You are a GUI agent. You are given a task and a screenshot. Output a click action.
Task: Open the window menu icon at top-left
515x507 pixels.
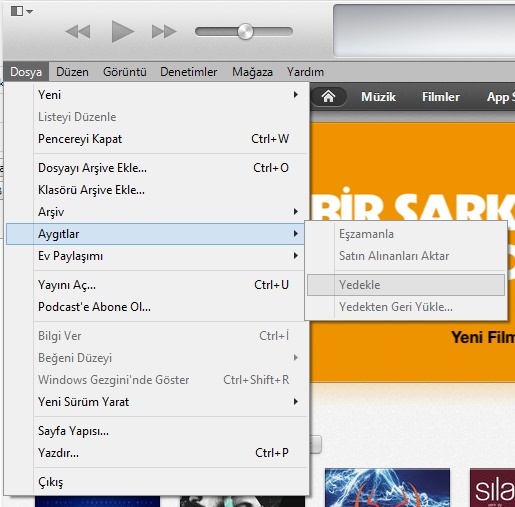click(21, 11)
